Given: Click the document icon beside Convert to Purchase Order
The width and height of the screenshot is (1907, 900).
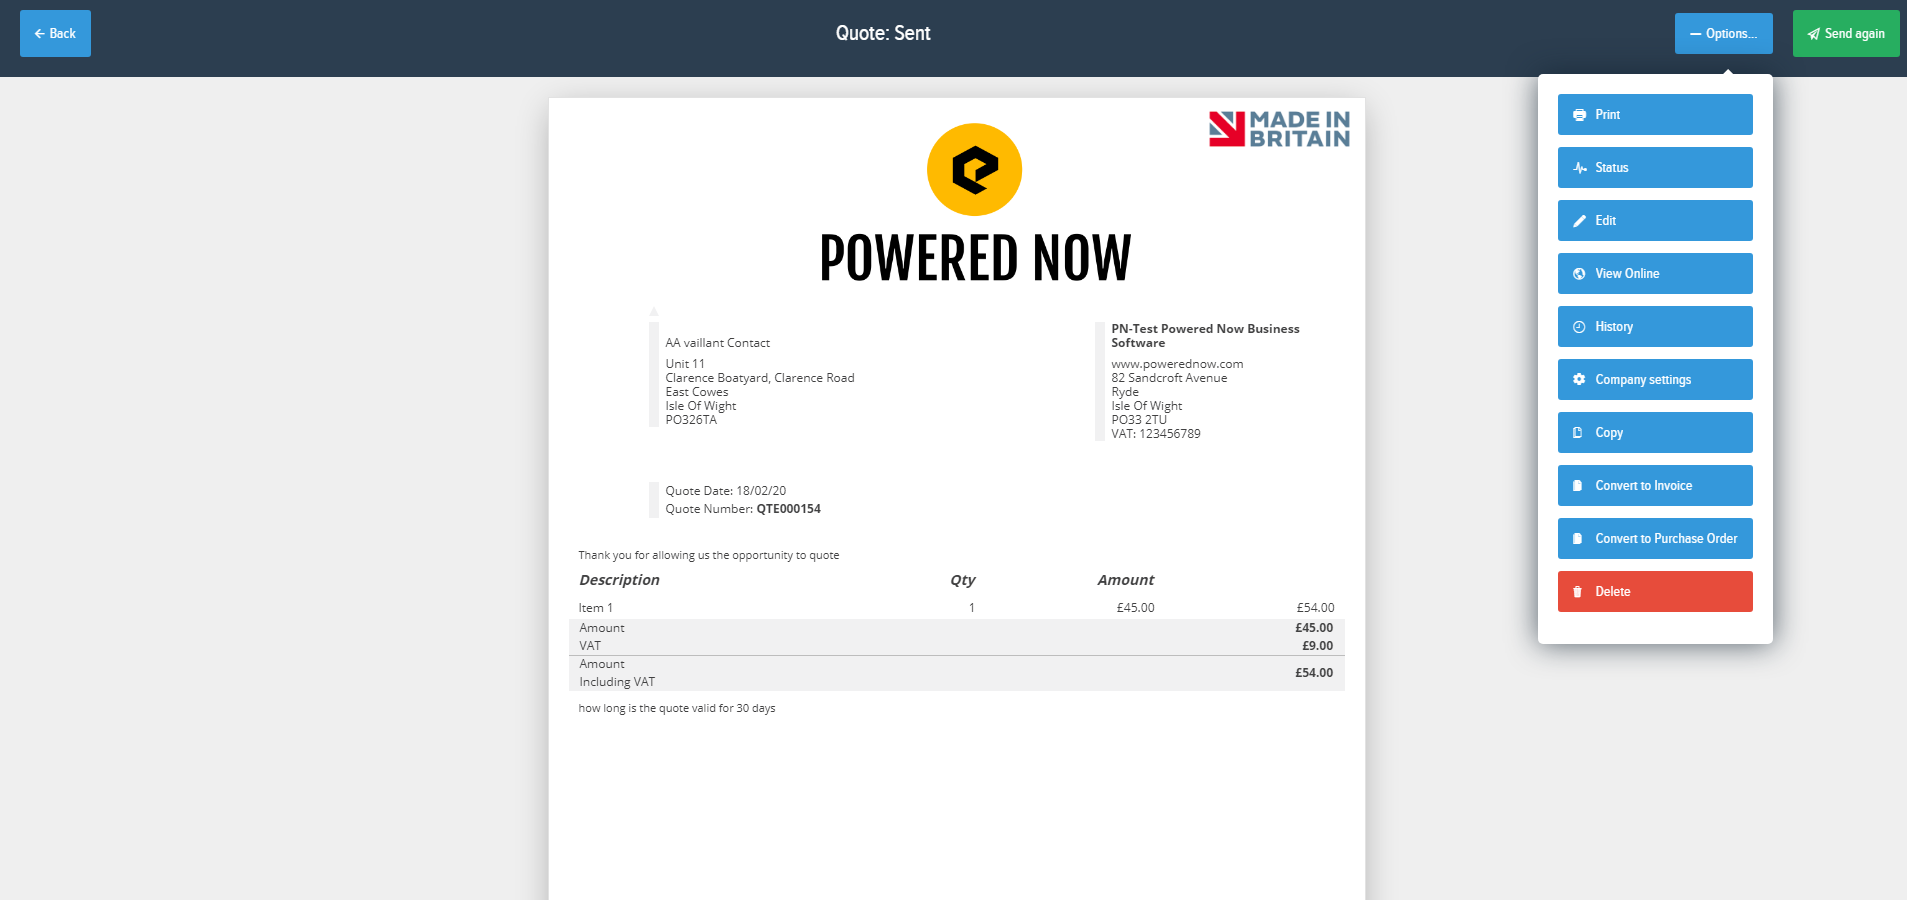Looking at the screenshot, I should (1578, 539).
